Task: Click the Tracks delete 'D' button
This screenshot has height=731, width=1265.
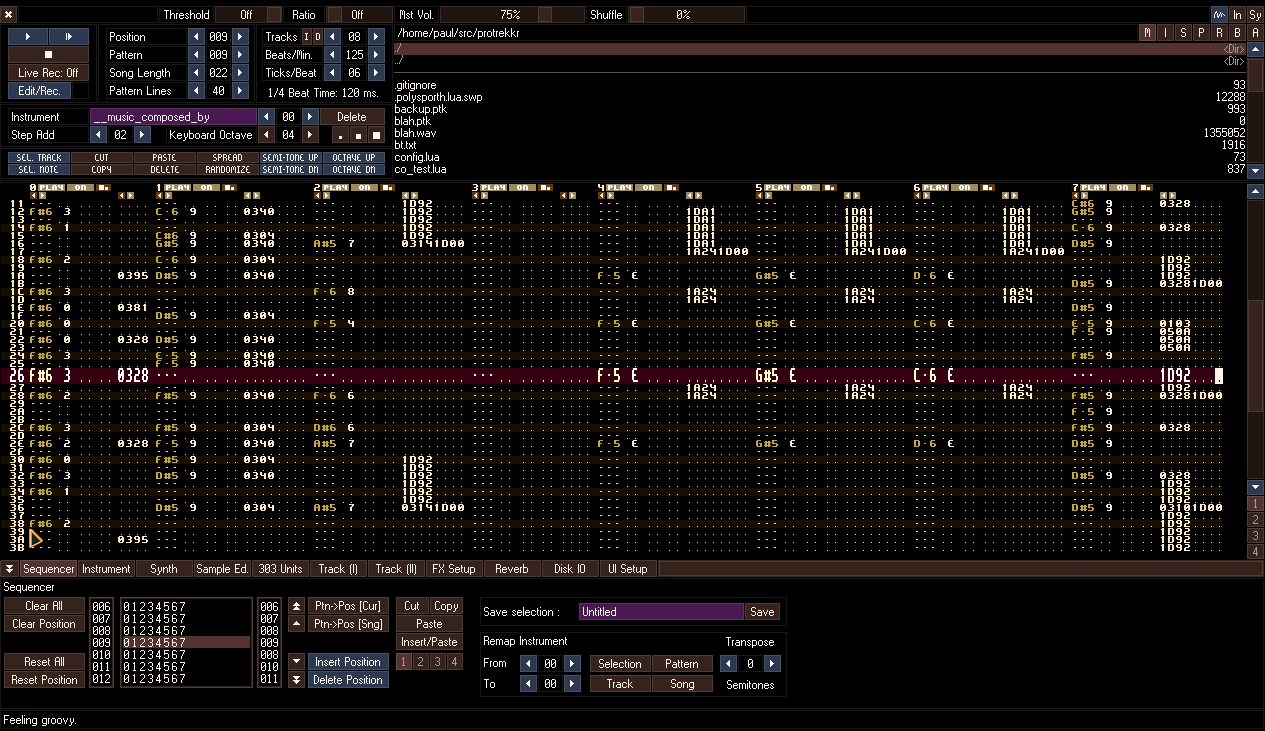Action: (317, 37)
